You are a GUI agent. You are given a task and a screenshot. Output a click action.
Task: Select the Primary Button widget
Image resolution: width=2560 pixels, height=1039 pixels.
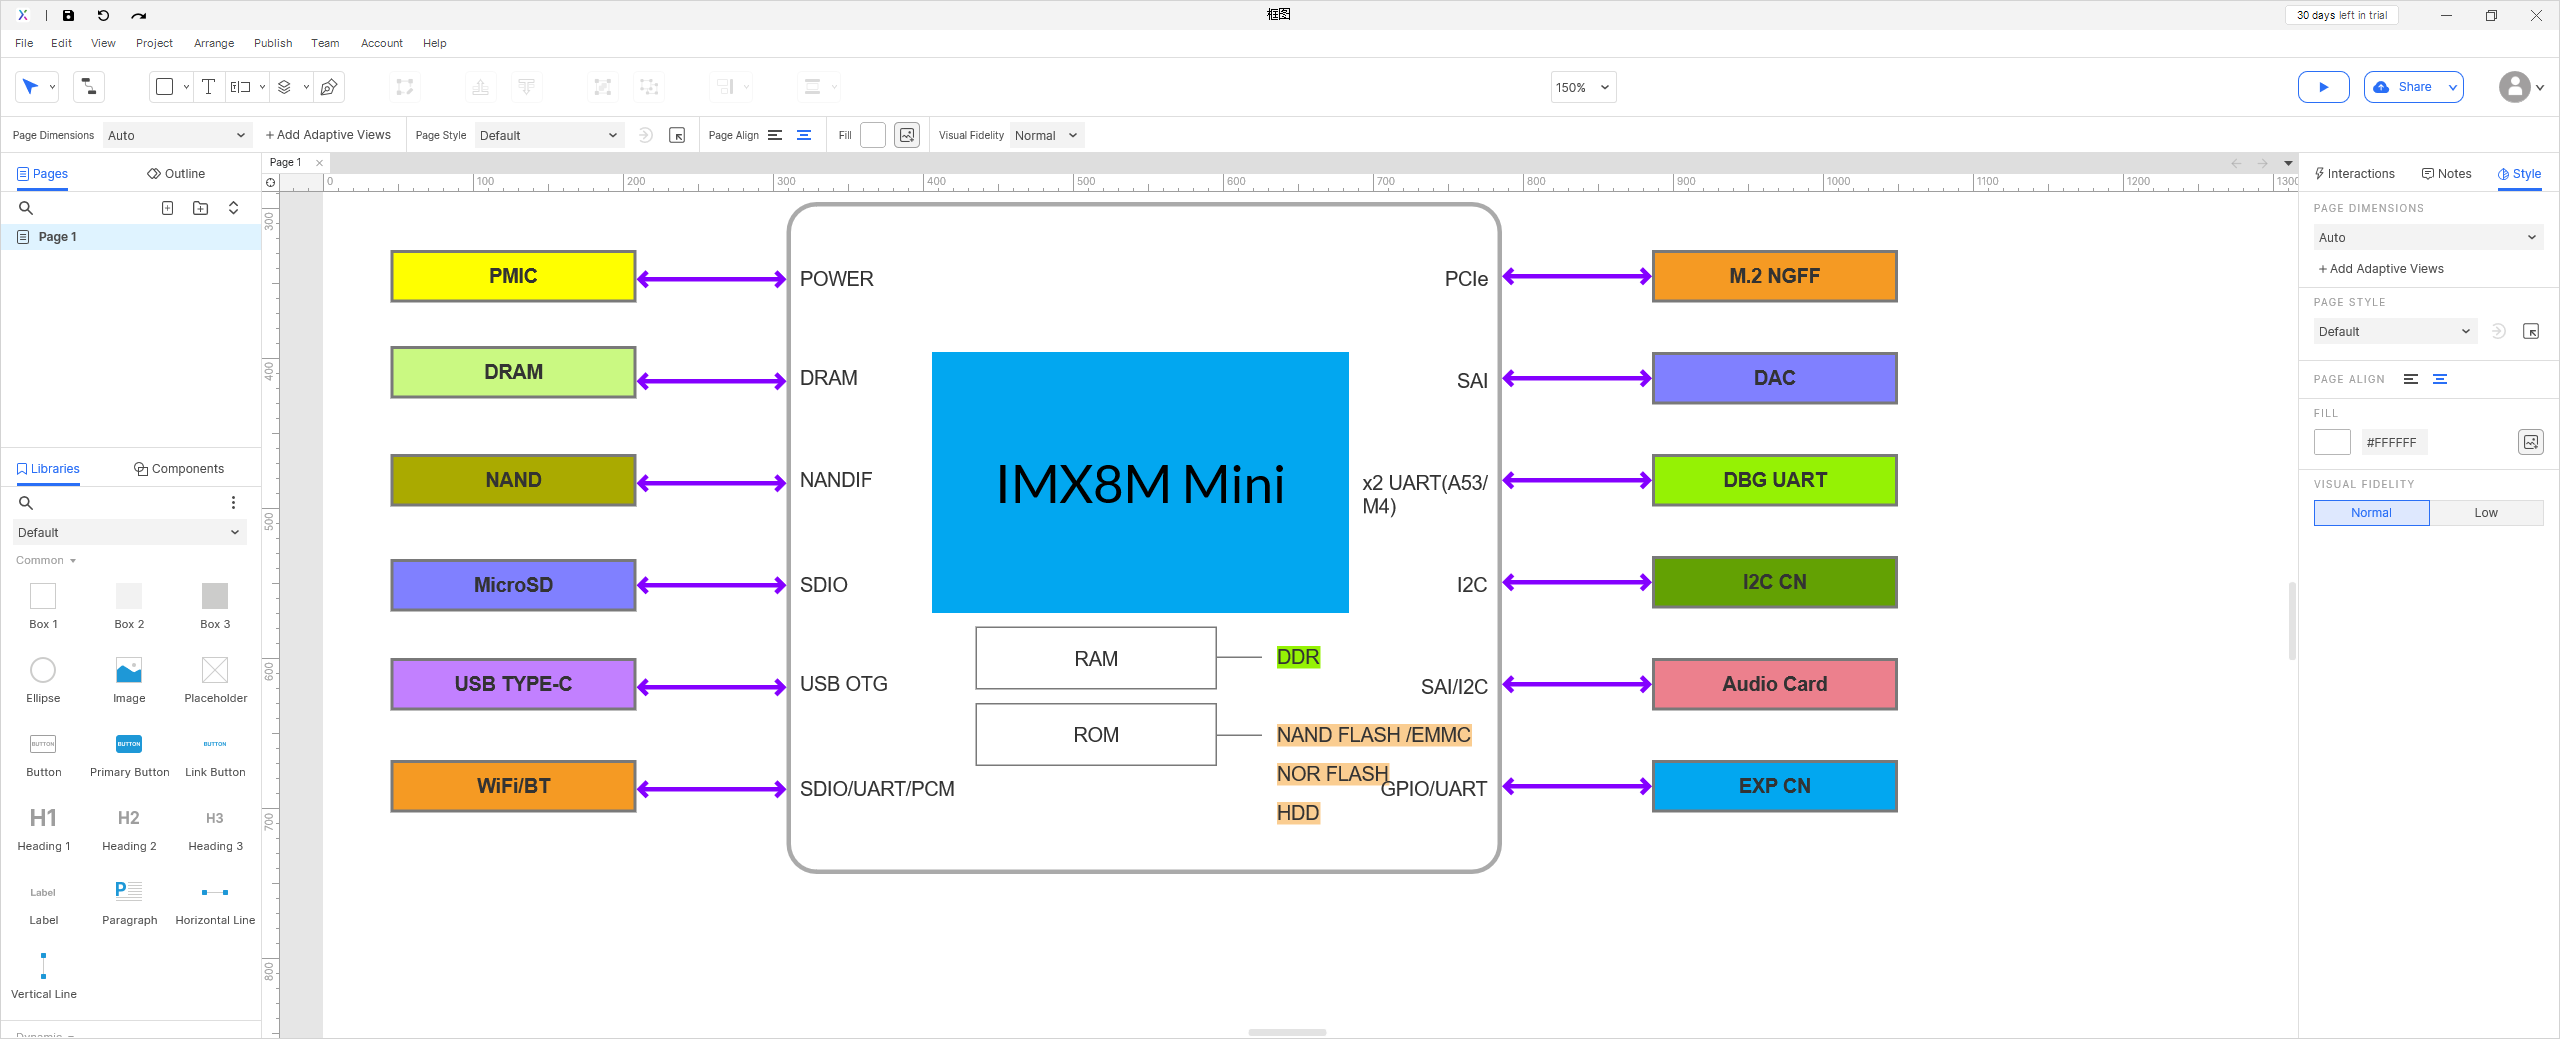(129, 754)
